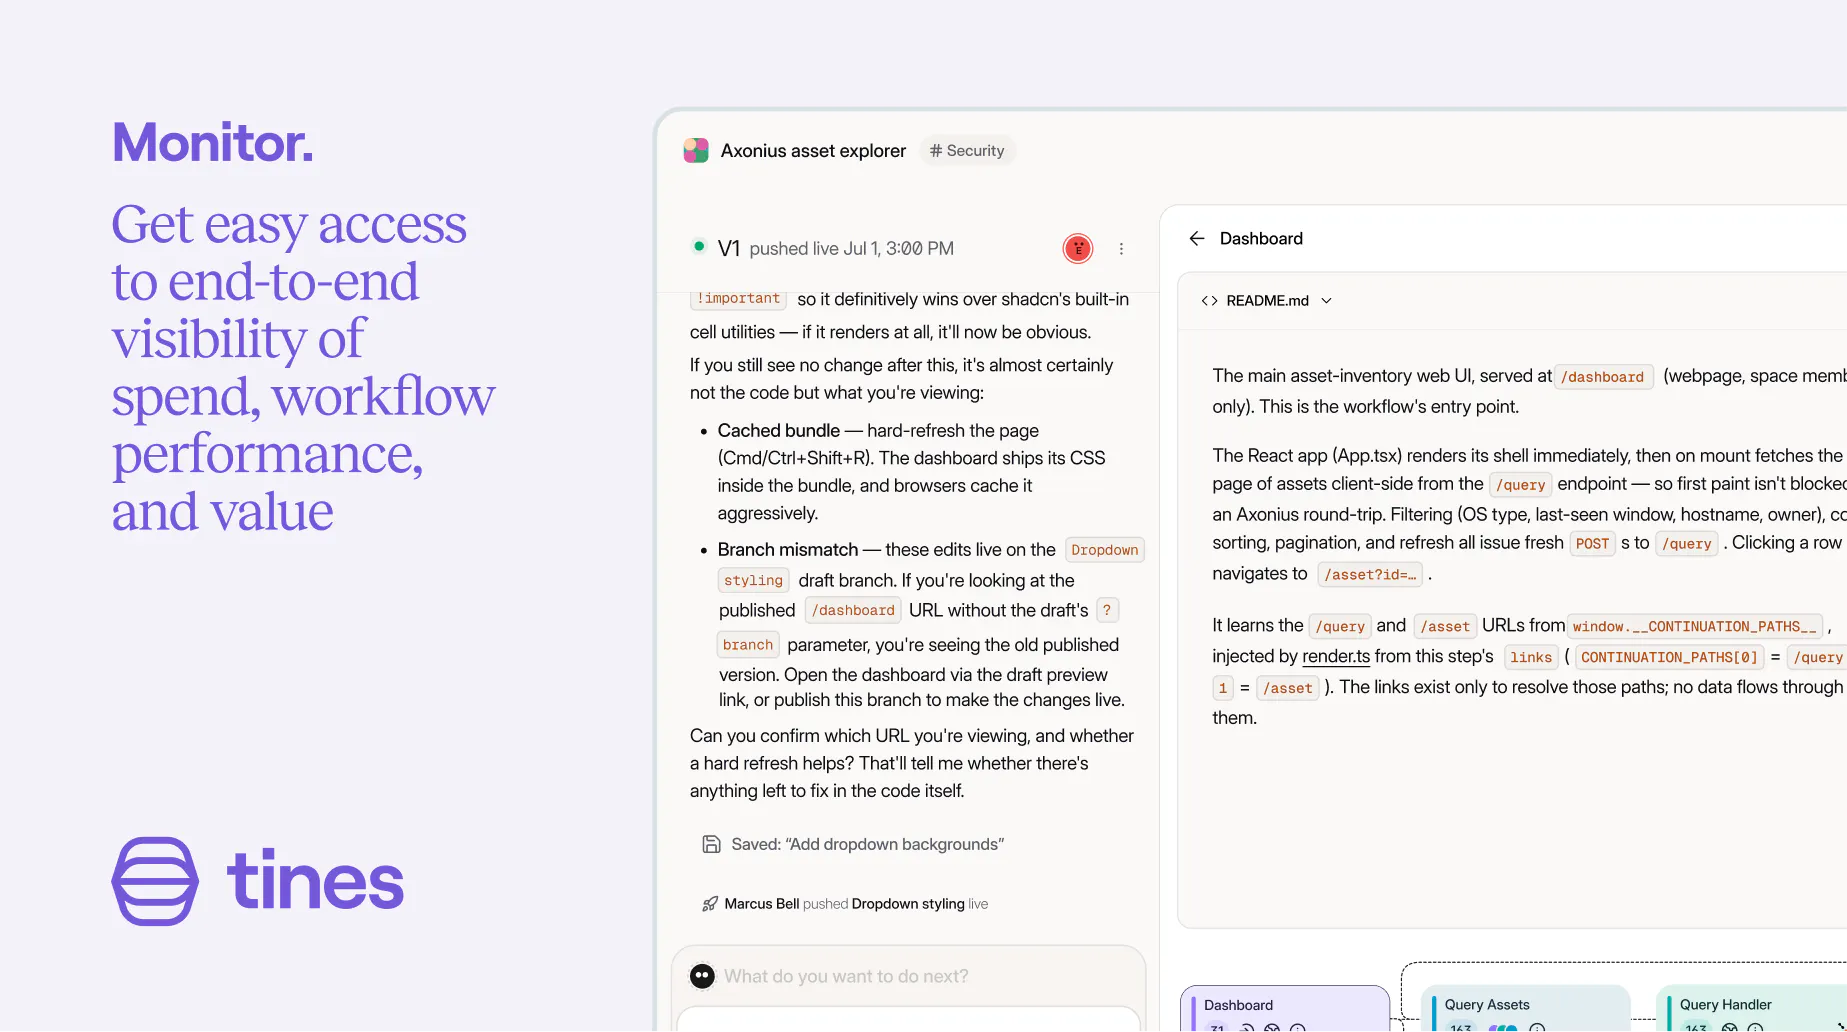Screen dimensions: 1847x1032
Task: Expand the README.md file chevron
Action: point(1327,301)
